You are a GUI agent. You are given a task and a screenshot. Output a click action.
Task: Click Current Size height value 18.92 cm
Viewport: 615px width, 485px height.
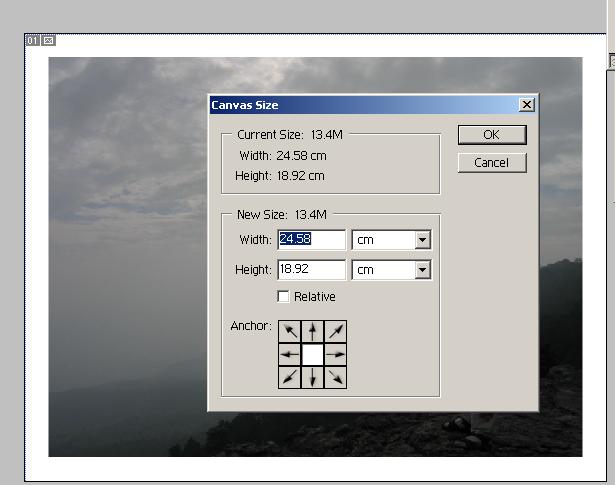(x=301, y=176)
